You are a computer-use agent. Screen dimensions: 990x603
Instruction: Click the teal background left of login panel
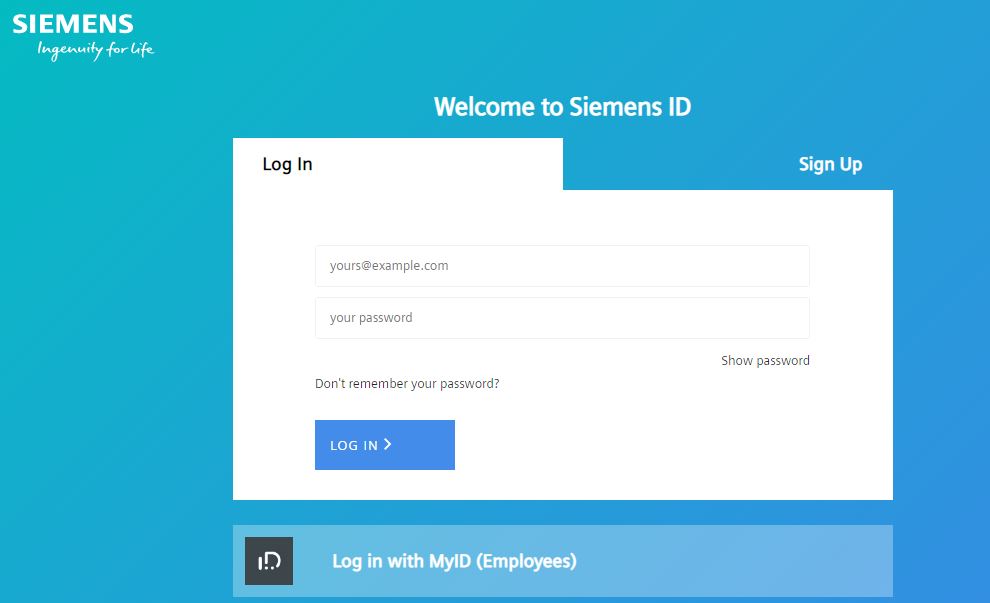(x=114, y=316)
